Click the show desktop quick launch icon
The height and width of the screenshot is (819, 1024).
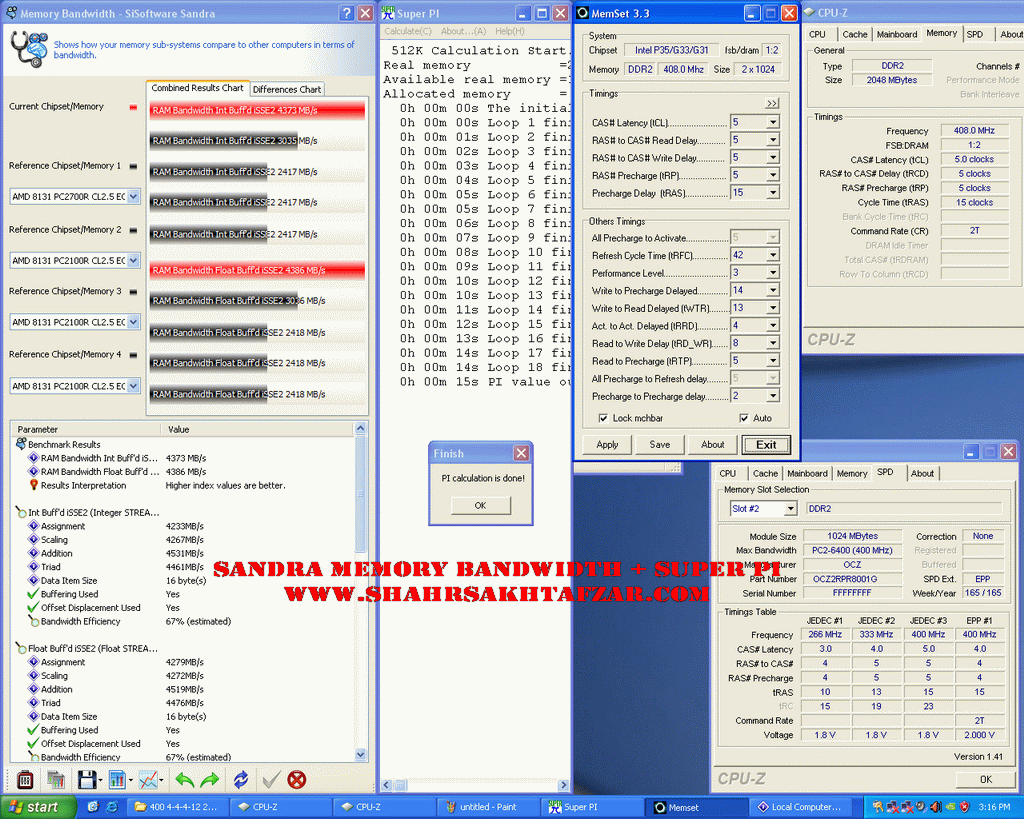coord(93,807)
